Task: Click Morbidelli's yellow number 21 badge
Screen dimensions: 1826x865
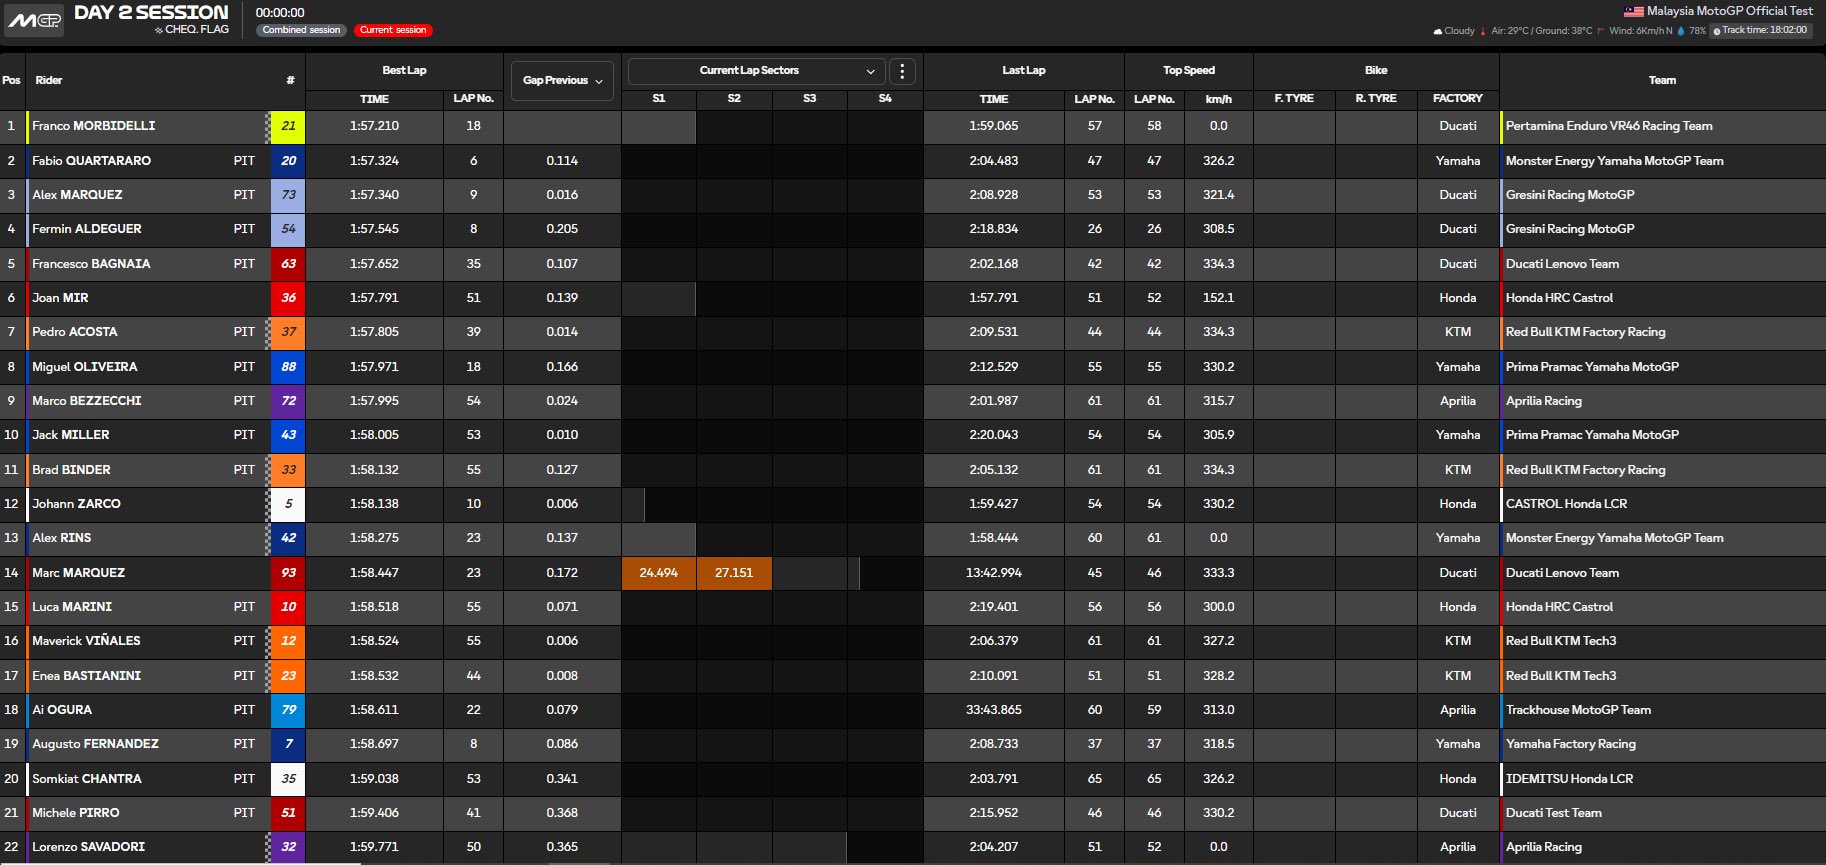Action: click(288, 126)
